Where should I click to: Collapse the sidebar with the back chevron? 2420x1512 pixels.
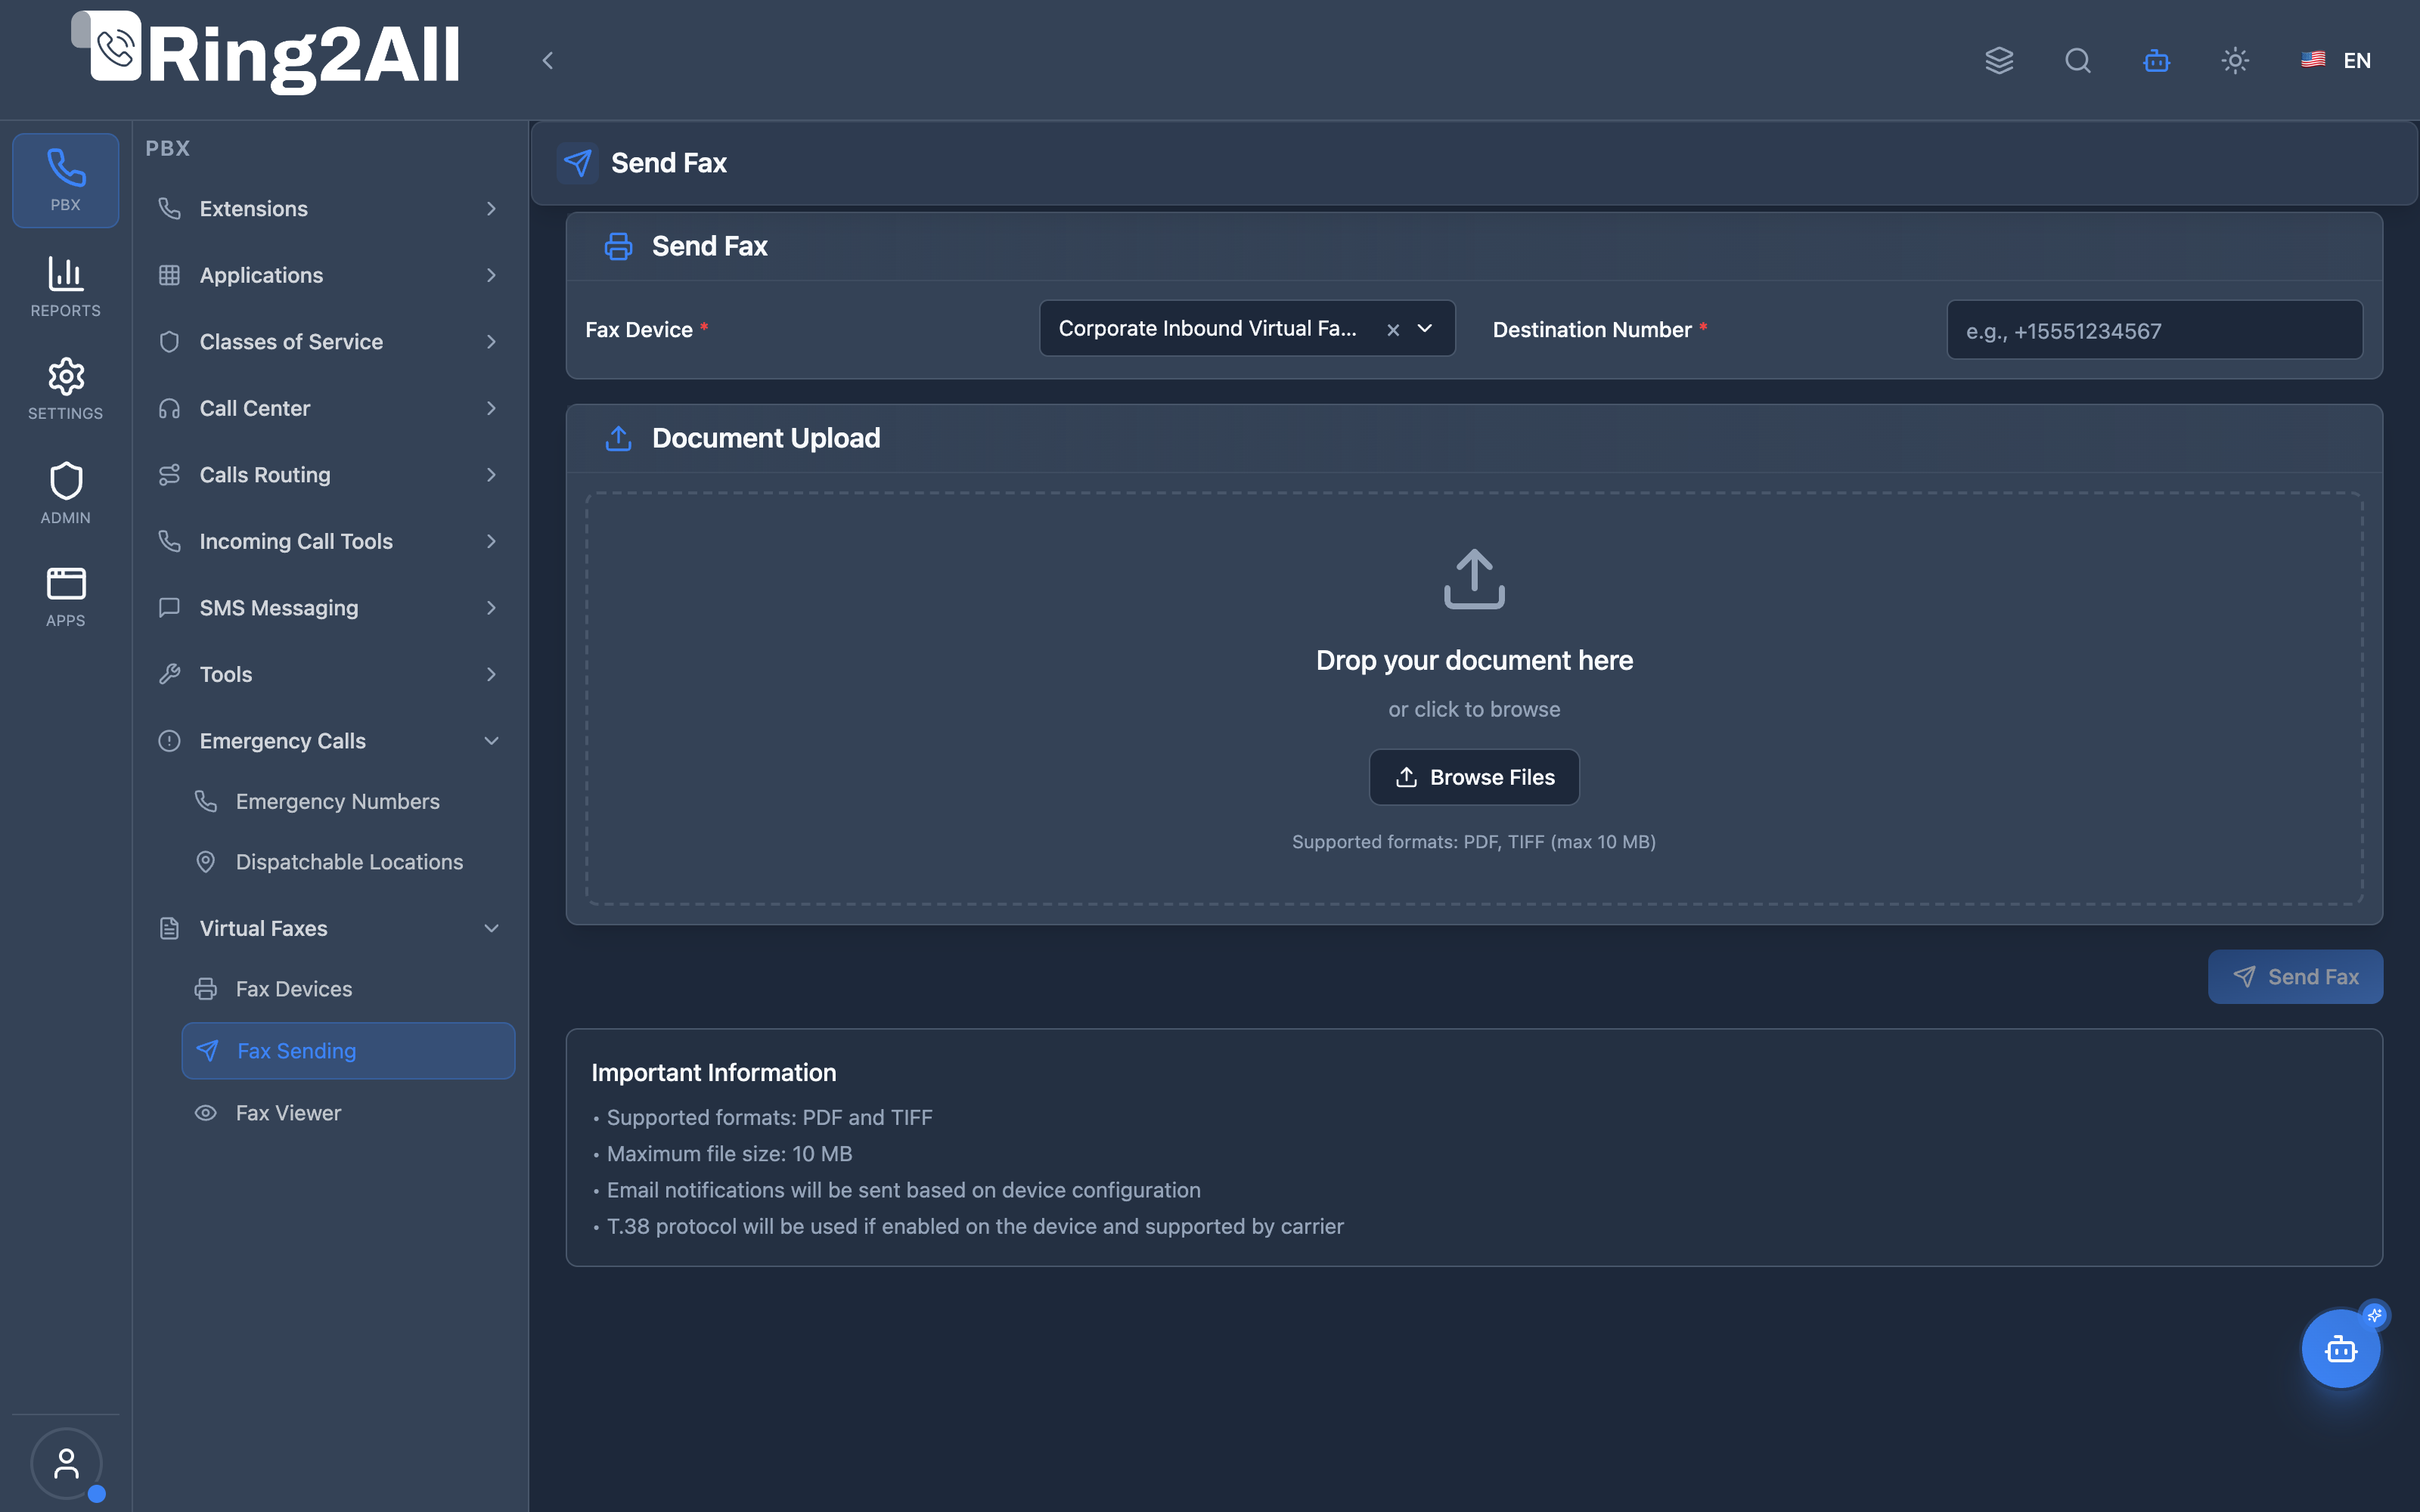click(x=547, y=61)
